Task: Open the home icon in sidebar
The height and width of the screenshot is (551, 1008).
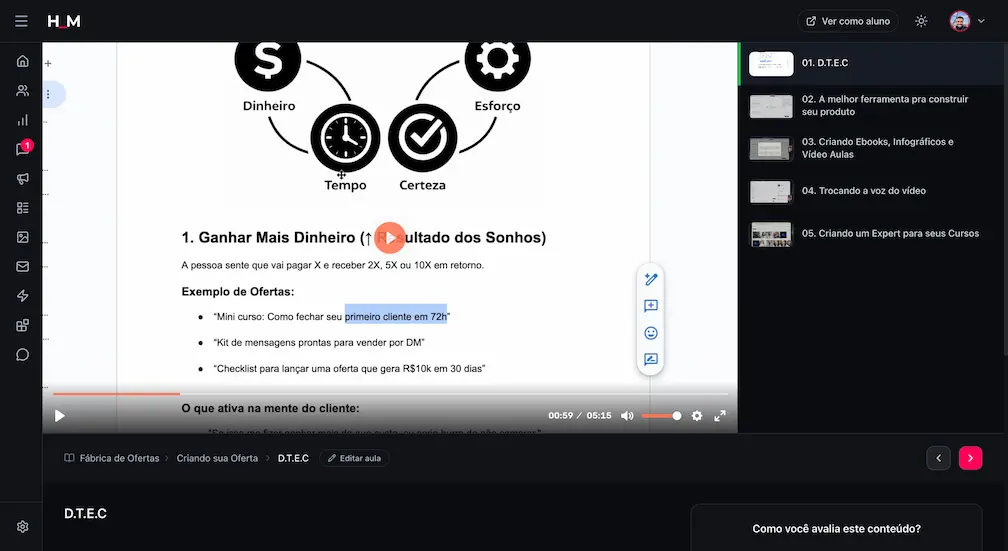Action: [22, 61]
